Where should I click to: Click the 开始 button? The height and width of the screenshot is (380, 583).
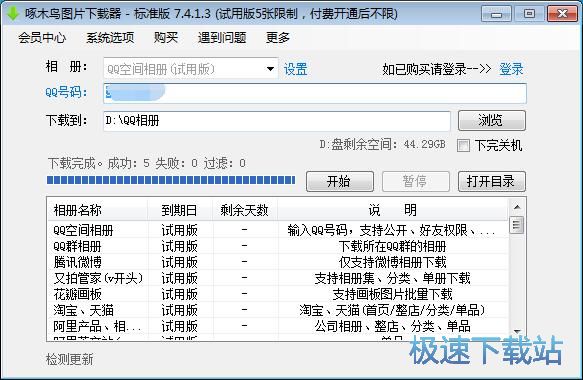(x=339, y=181)
